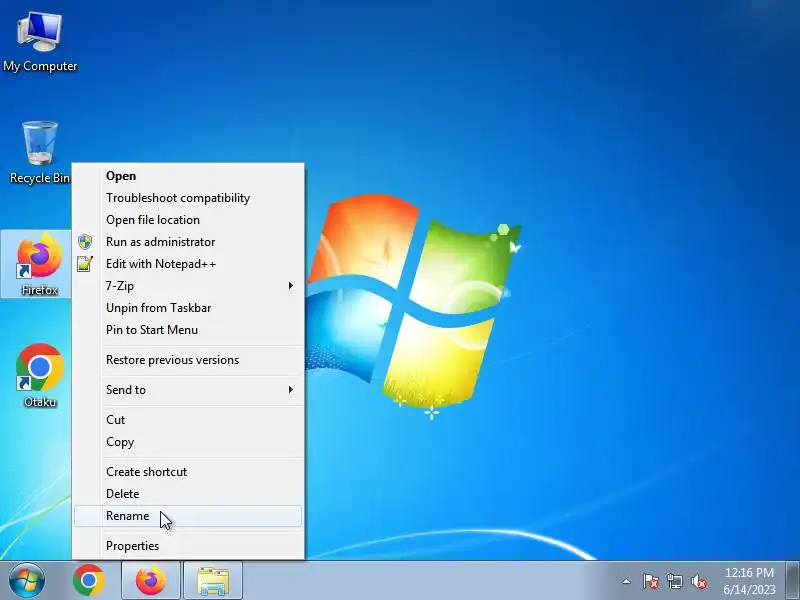Select Unpin from Taskbar
This screenshot has height=600, width=800.
tap(188, 308)
